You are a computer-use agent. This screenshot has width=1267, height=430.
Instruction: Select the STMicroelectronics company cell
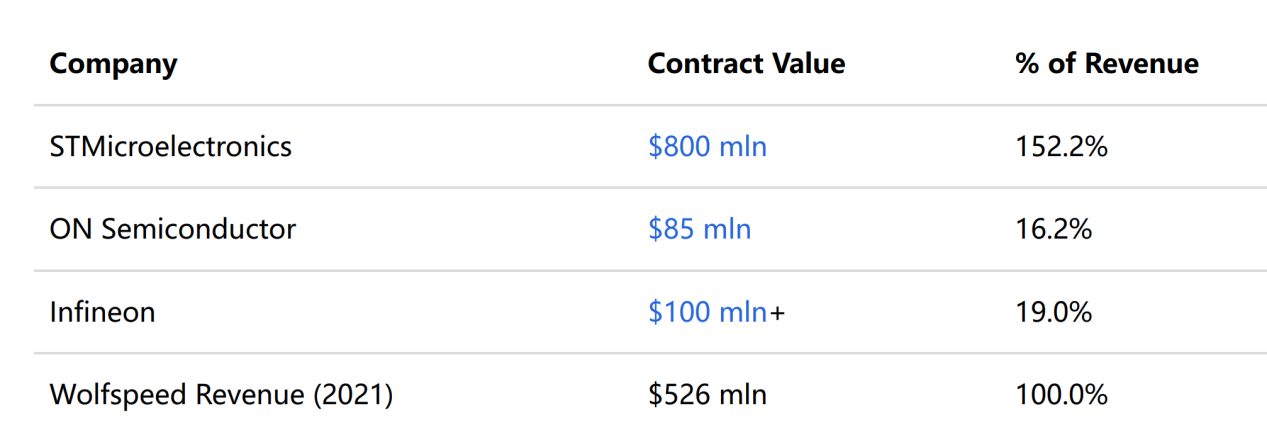click(x=170, y=147)
